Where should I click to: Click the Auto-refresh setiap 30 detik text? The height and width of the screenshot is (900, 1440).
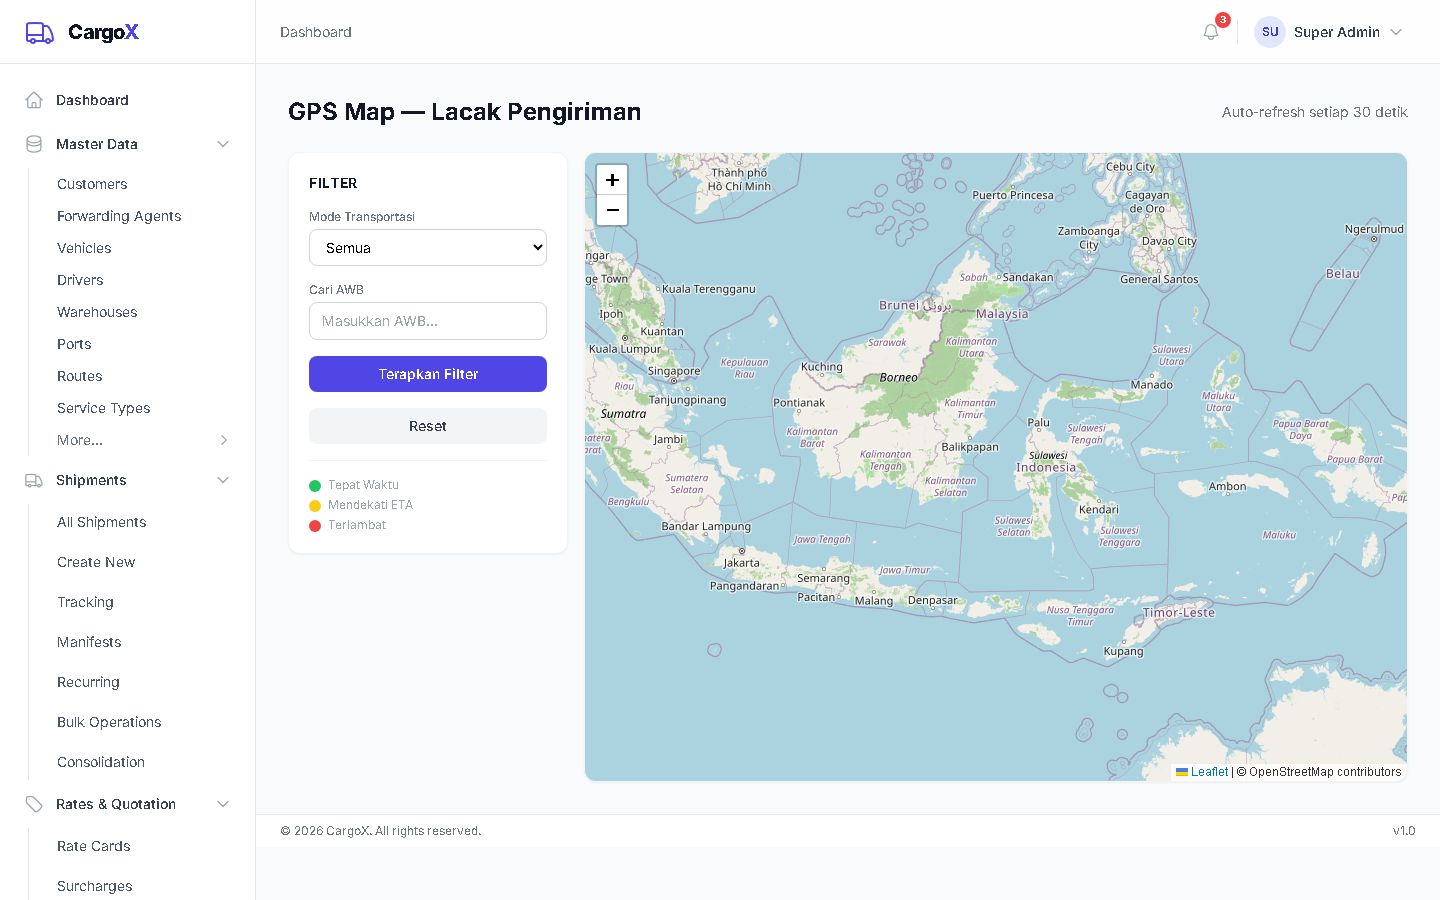click(x=1315, y=112)
